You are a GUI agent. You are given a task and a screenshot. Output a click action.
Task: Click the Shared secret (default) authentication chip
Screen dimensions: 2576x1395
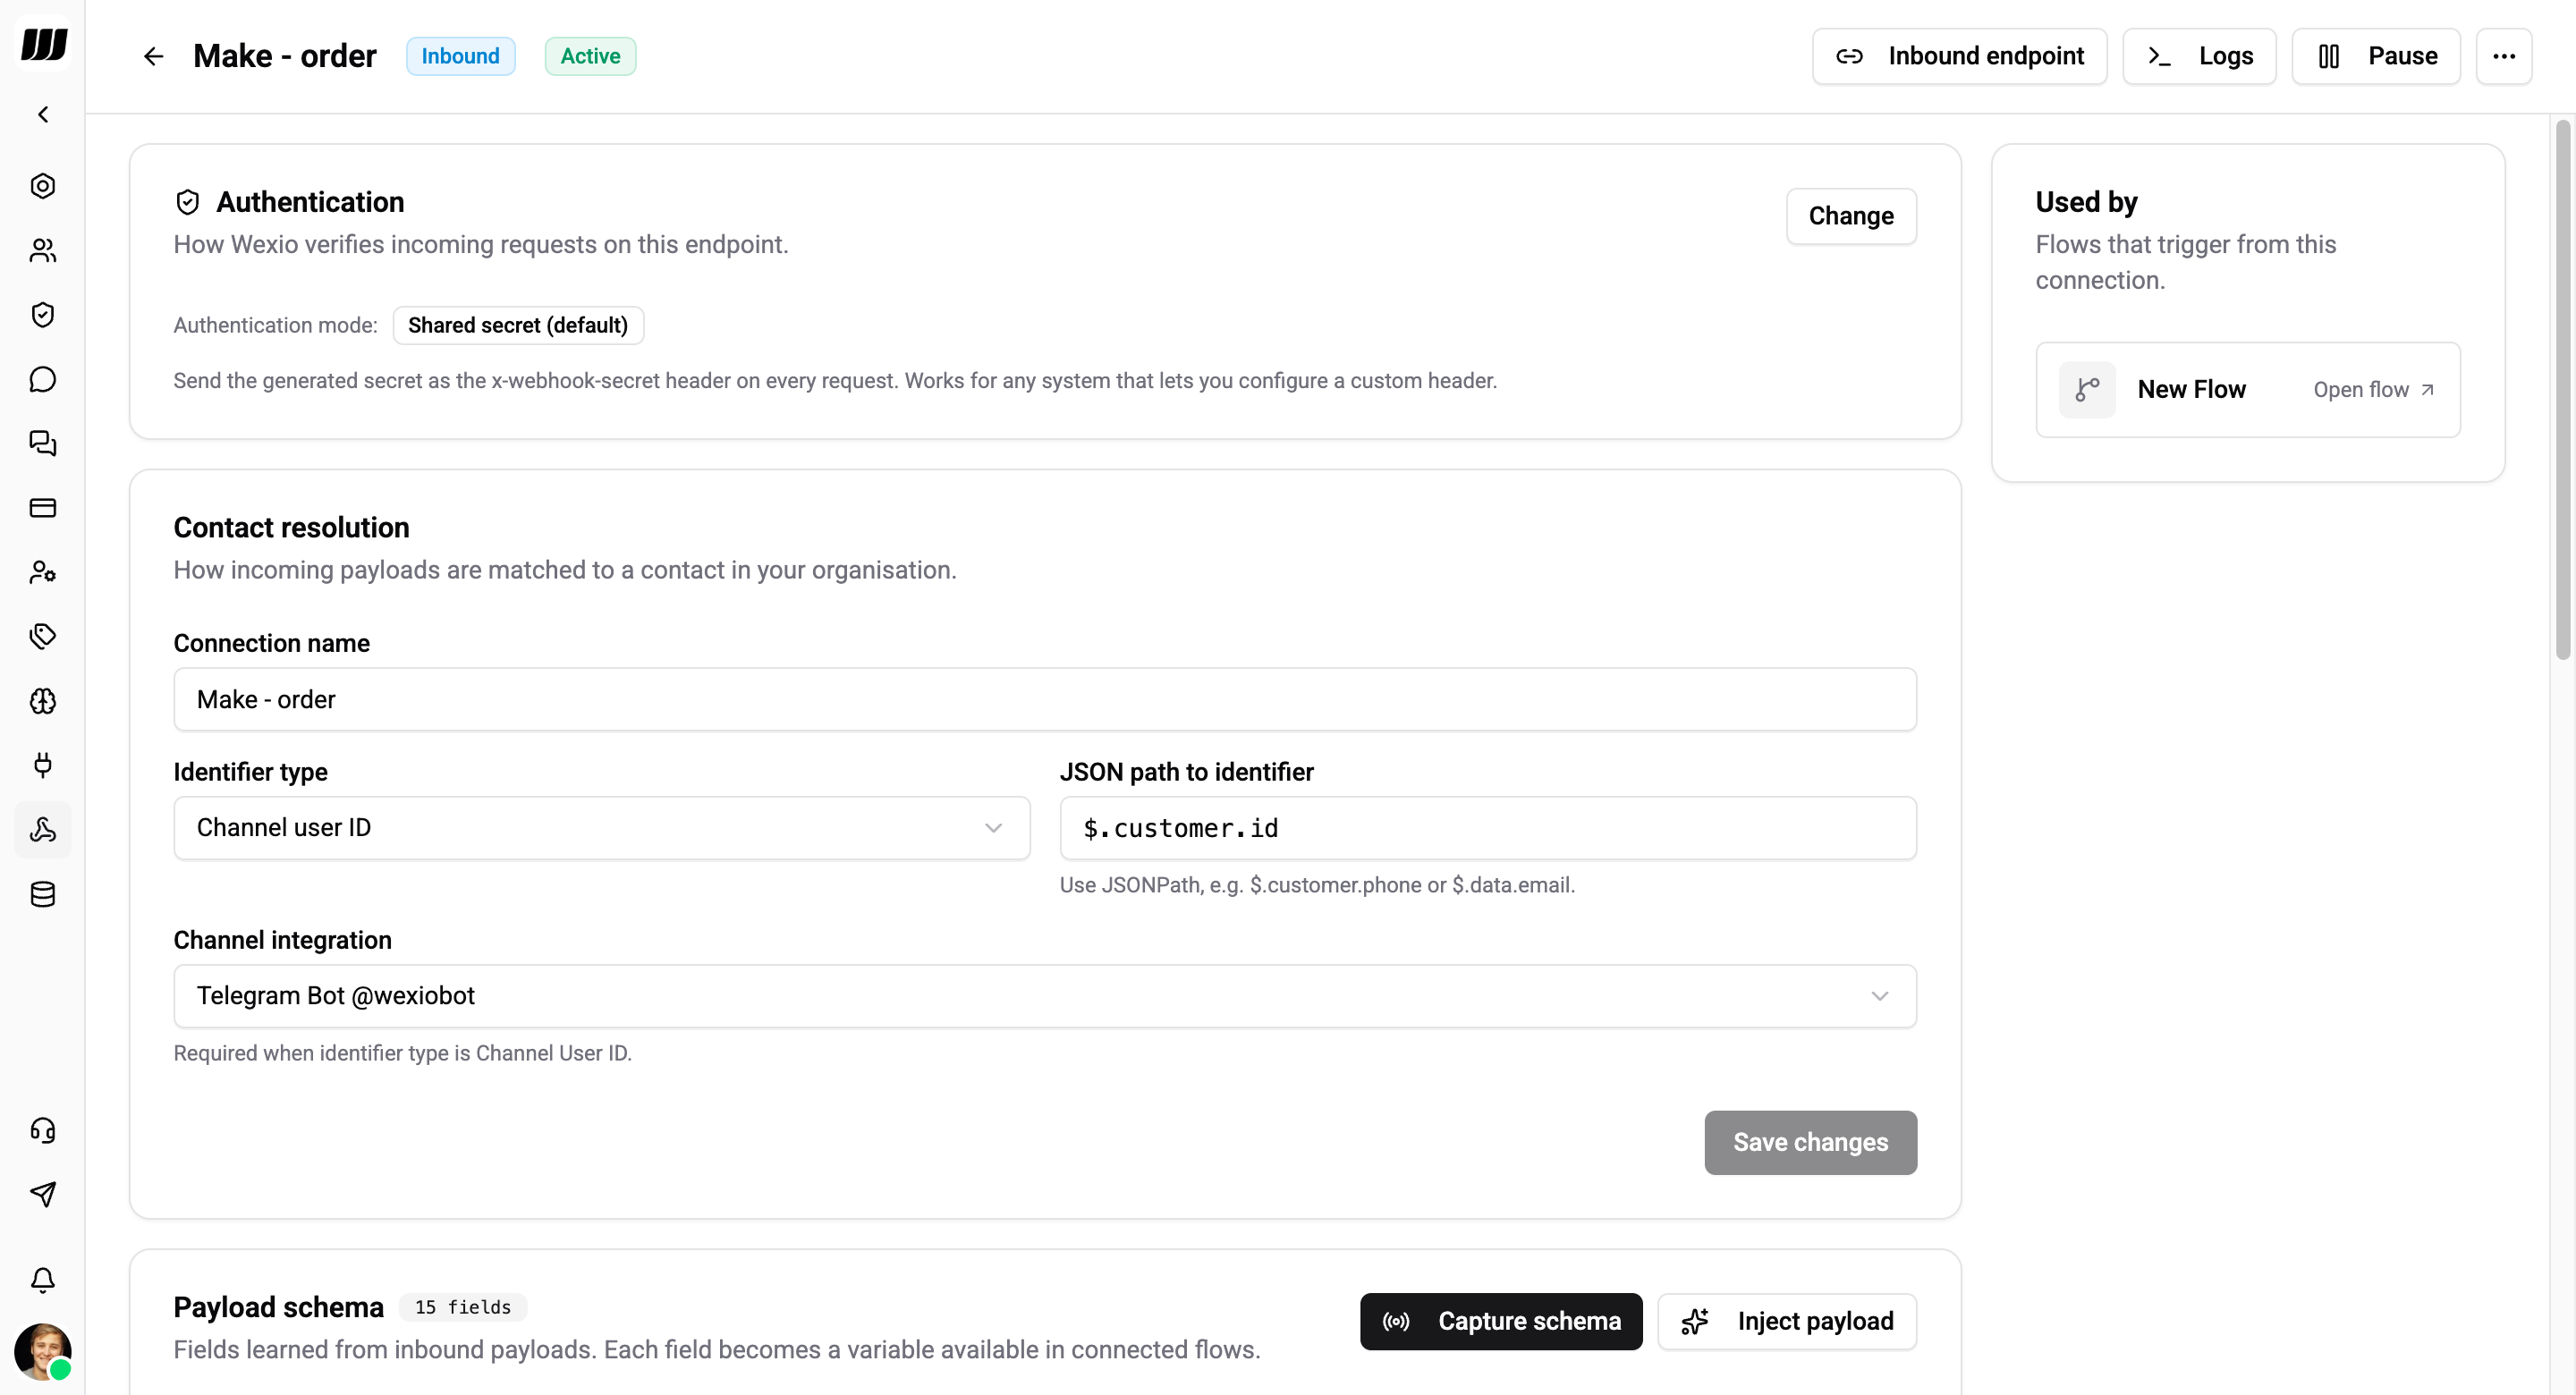coord(517,325)
